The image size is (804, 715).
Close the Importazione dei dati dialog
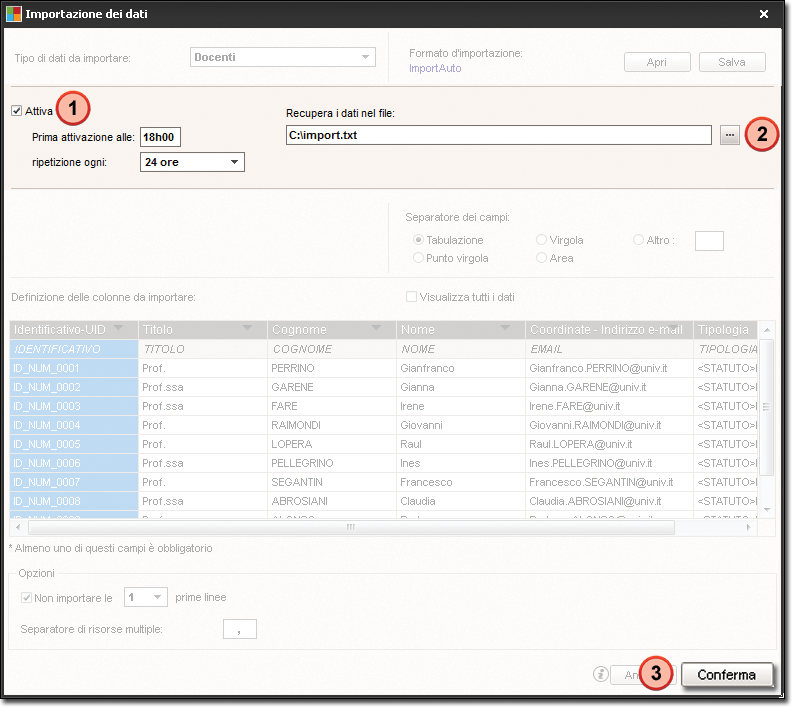click(x=764, y=14)
